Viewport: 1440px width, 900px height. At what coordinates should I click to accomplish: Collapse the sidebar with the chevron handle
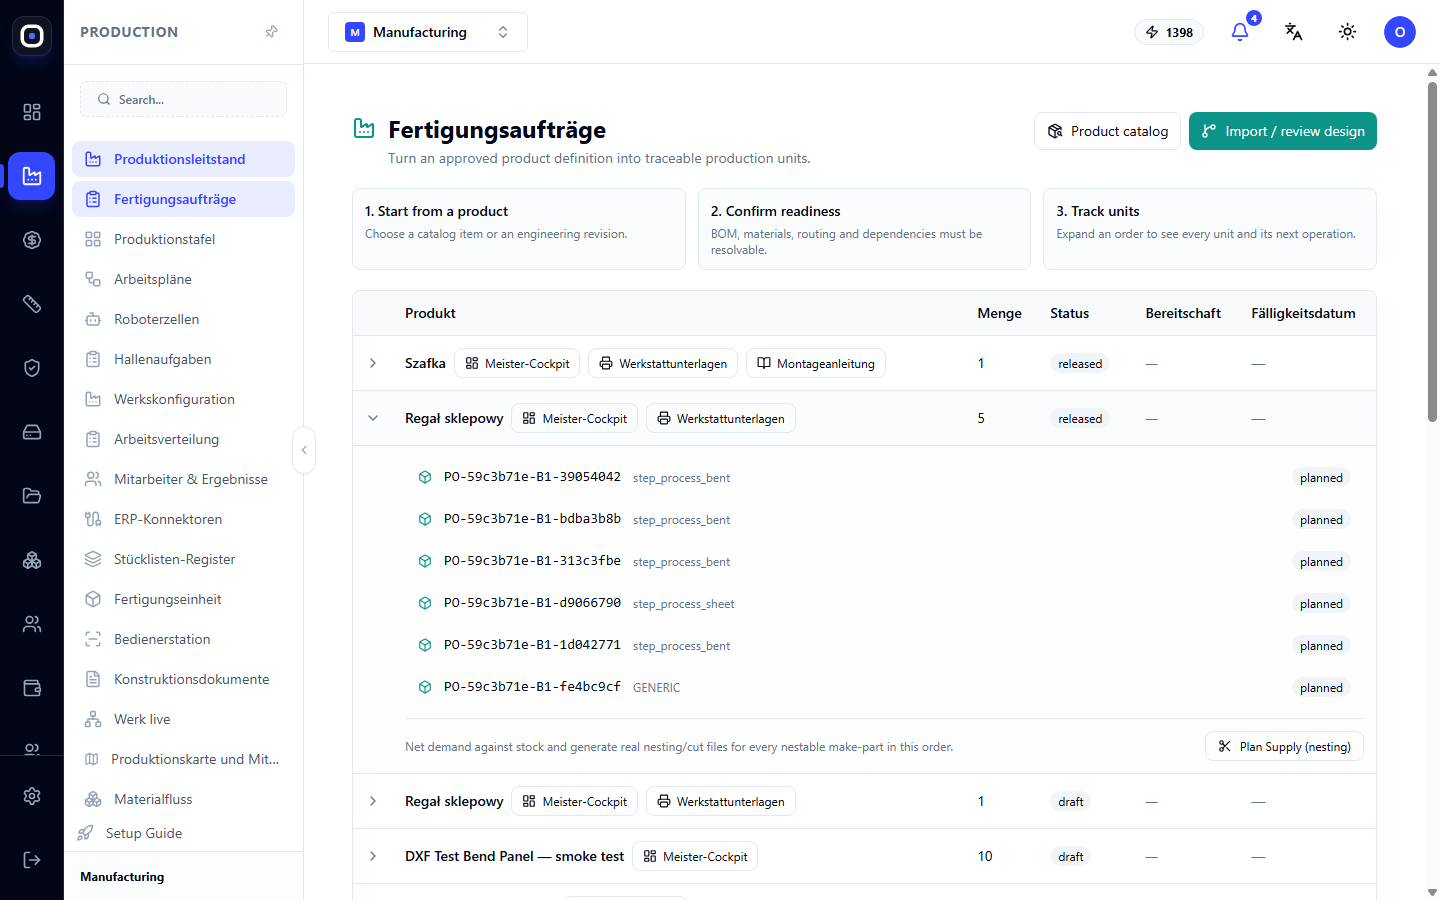coord(304,450)
